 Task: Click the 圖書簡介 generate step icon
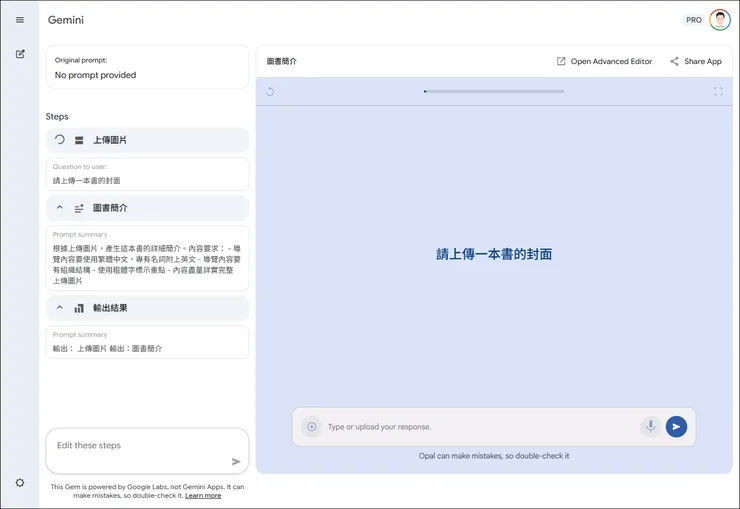79,208
